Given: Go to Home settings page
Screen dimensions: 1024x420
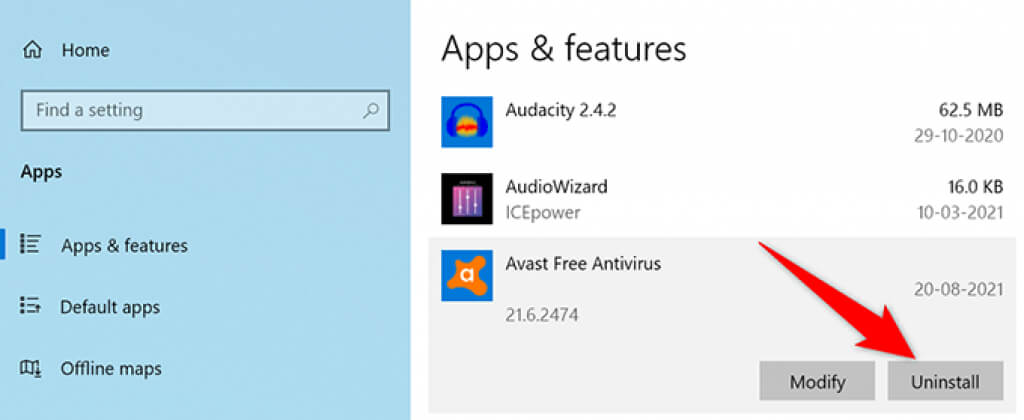Looking at the screenshot, I should 86,50.
